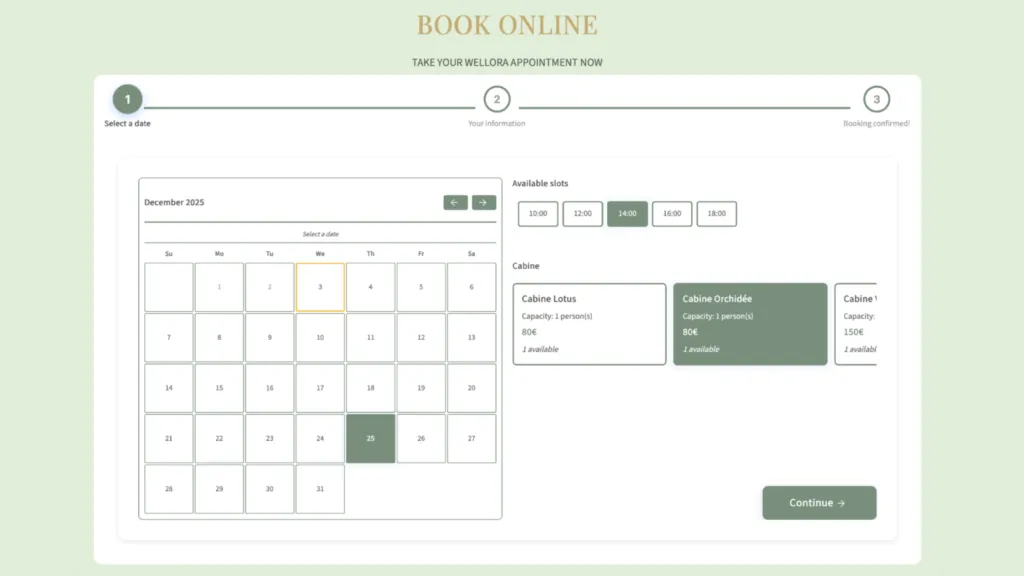
Task: Select the 10:00 time slot
Action: (x=537, y=213)
